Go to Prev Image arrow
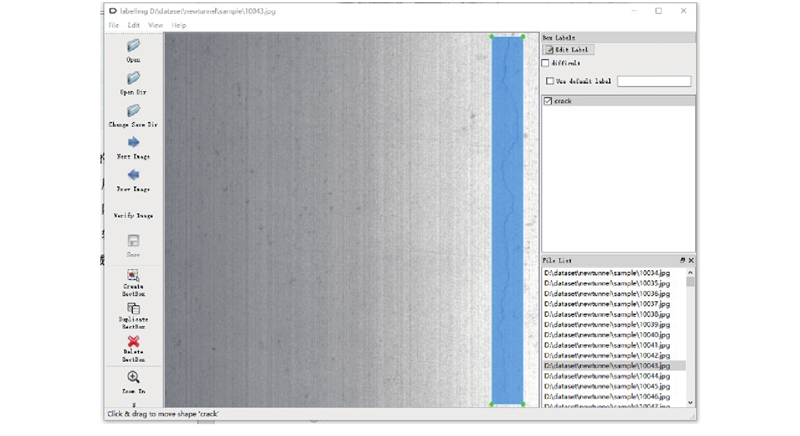Viewport: 800px width, 436px height. pyautogui.click(x=133, y=175)
